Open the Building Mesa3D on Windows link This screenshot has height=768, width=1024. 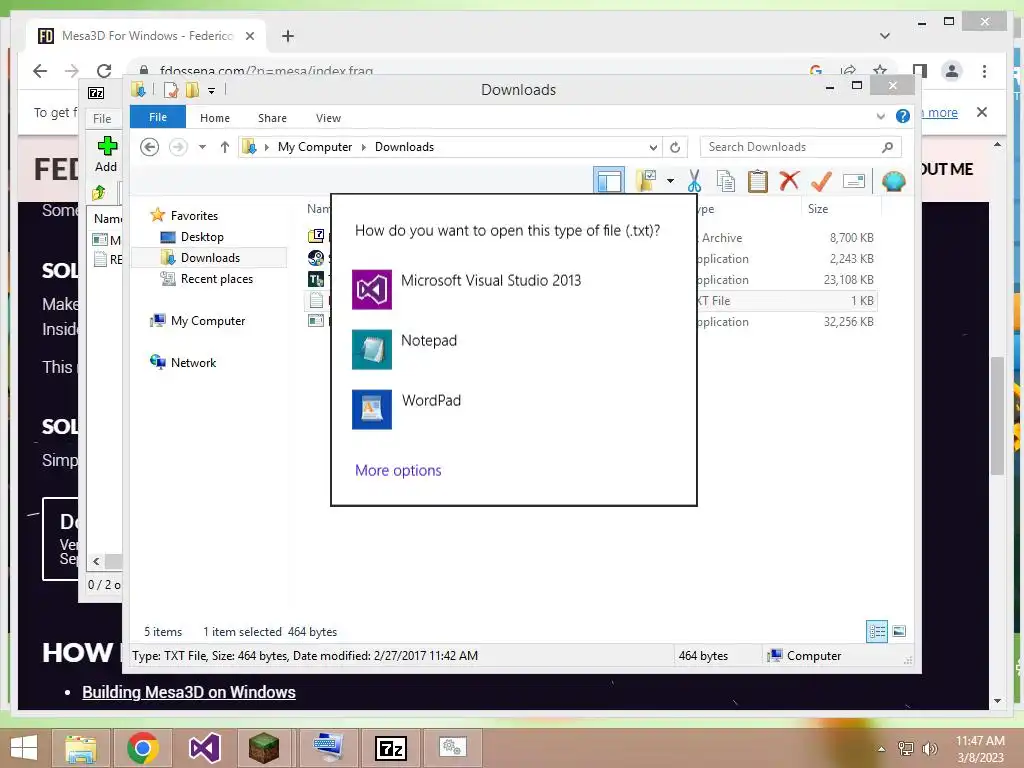pos(189,692)
